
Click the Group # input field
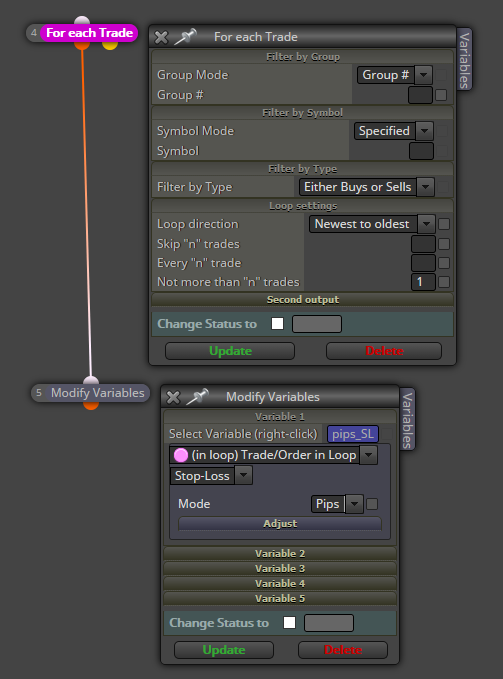(x=420, y=95)
